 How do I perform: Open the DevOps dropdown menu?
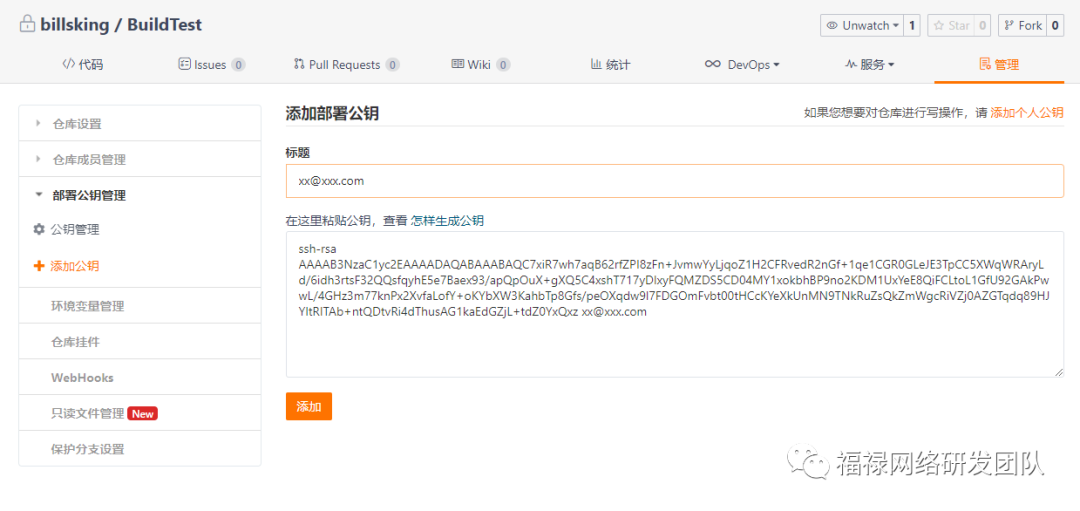[x=742, y=65]
